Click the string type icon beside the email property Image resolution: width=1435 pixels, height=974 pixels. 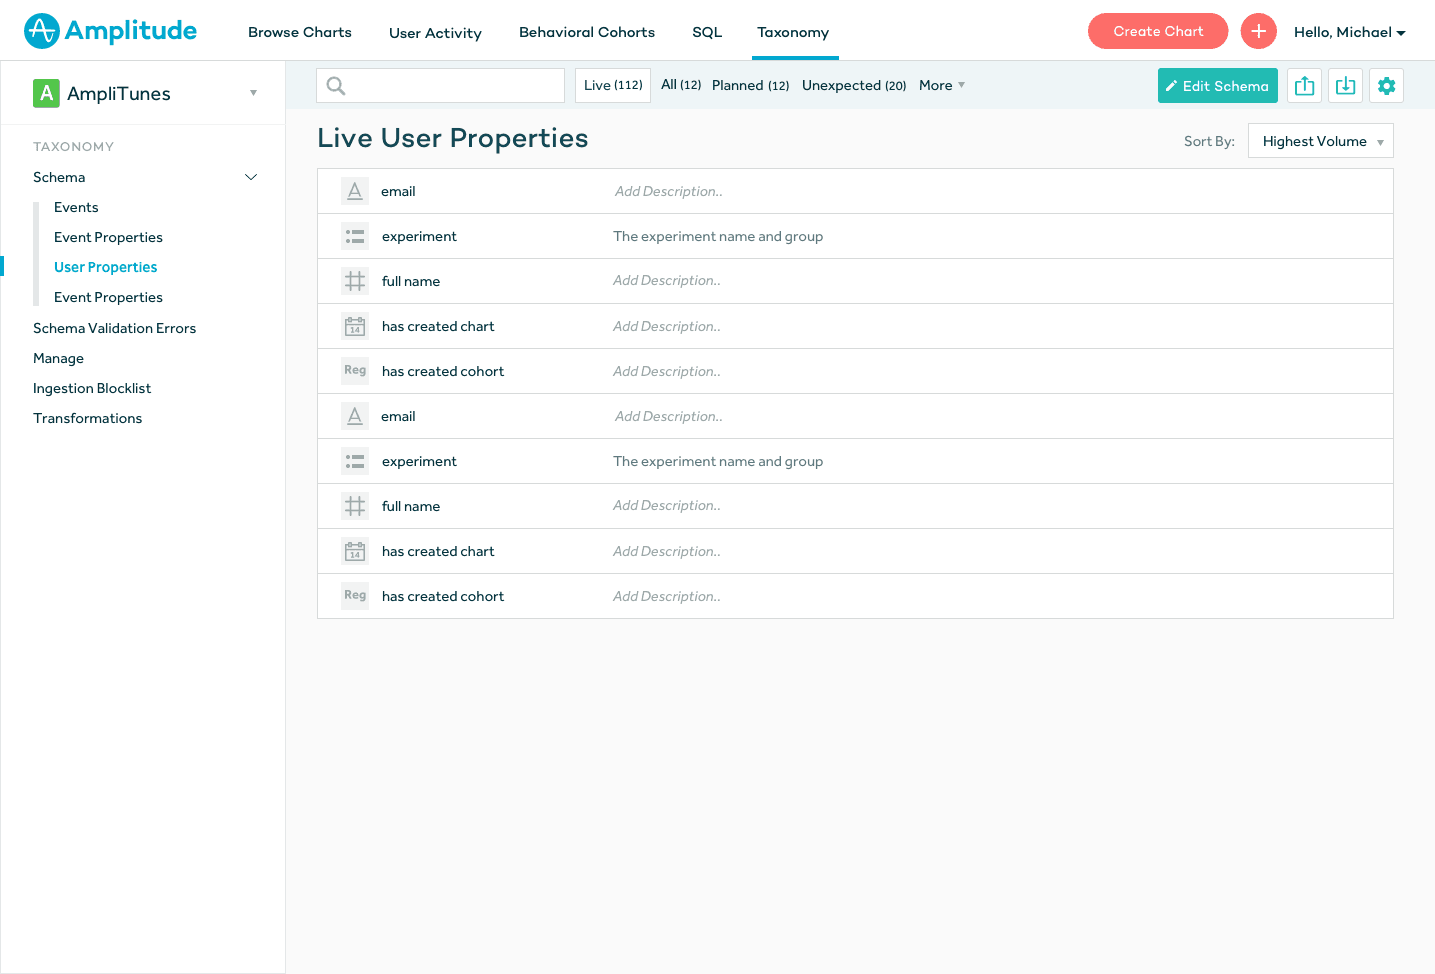click(355, 191)
